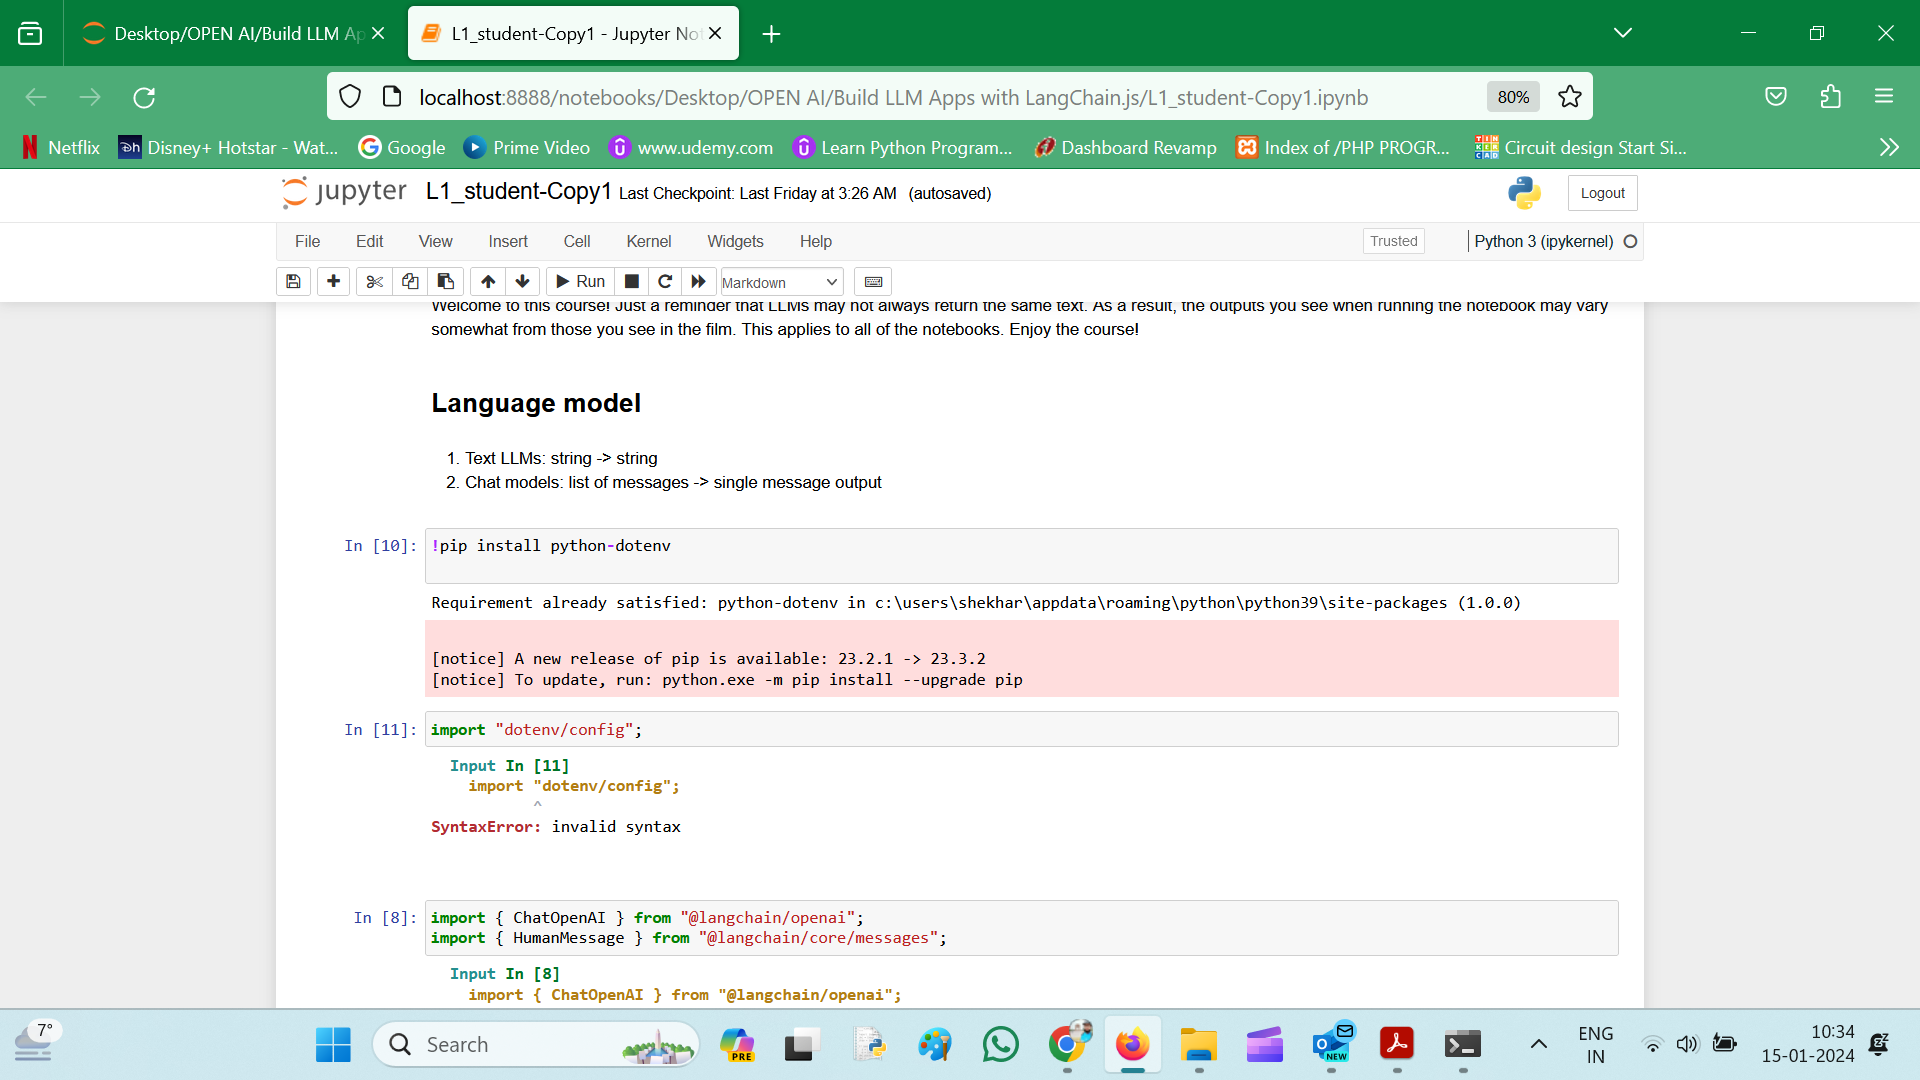The width and height of the screenshot is (1920, 1080).
Task: Cut selected cells with scissors icon
Action: [375, 282]
